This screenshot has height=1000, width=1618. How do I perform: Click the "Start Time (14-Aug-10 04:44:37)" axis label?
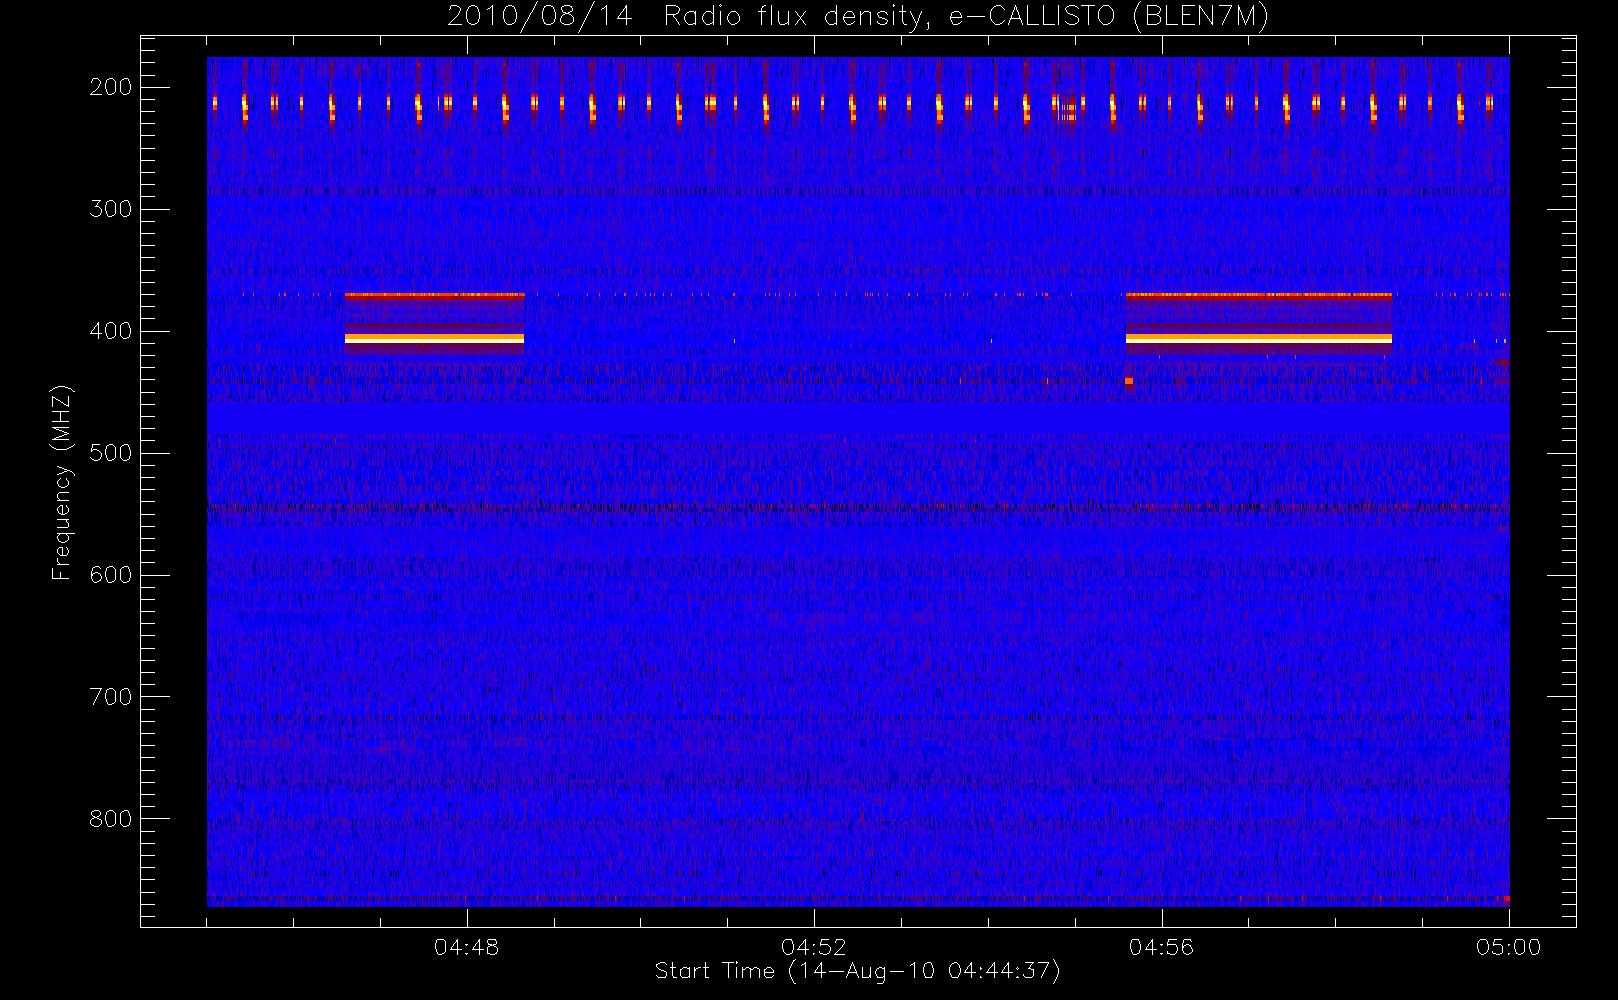[857, 971]
